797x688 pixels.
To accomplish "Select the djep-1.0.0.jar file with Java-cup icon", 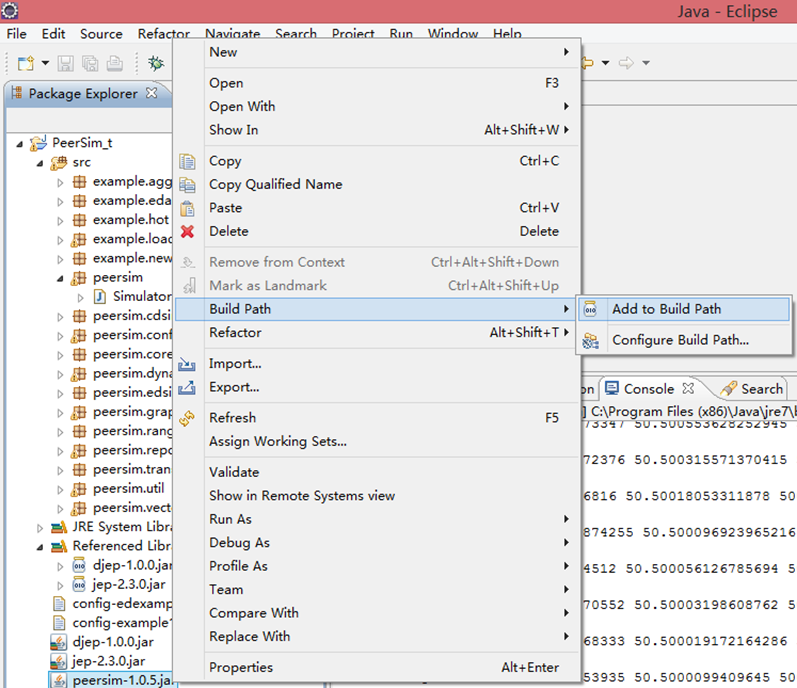I will [x=113, y=642].
